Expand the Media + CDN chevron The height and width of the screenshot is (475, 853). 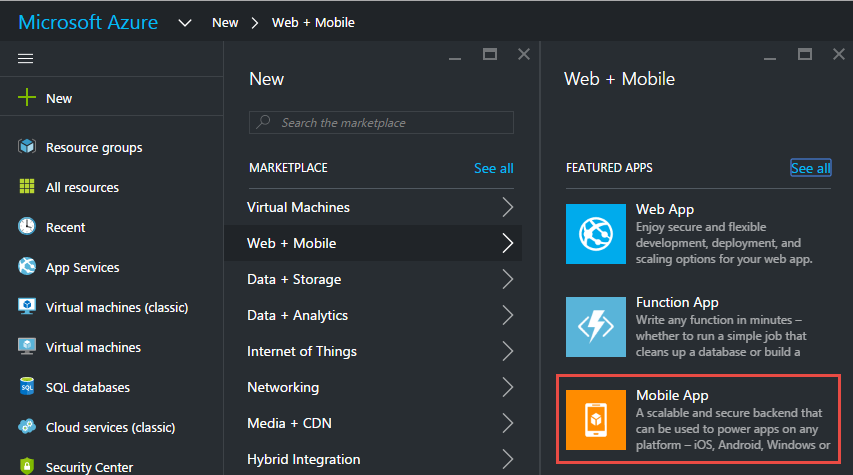(507, 423)
